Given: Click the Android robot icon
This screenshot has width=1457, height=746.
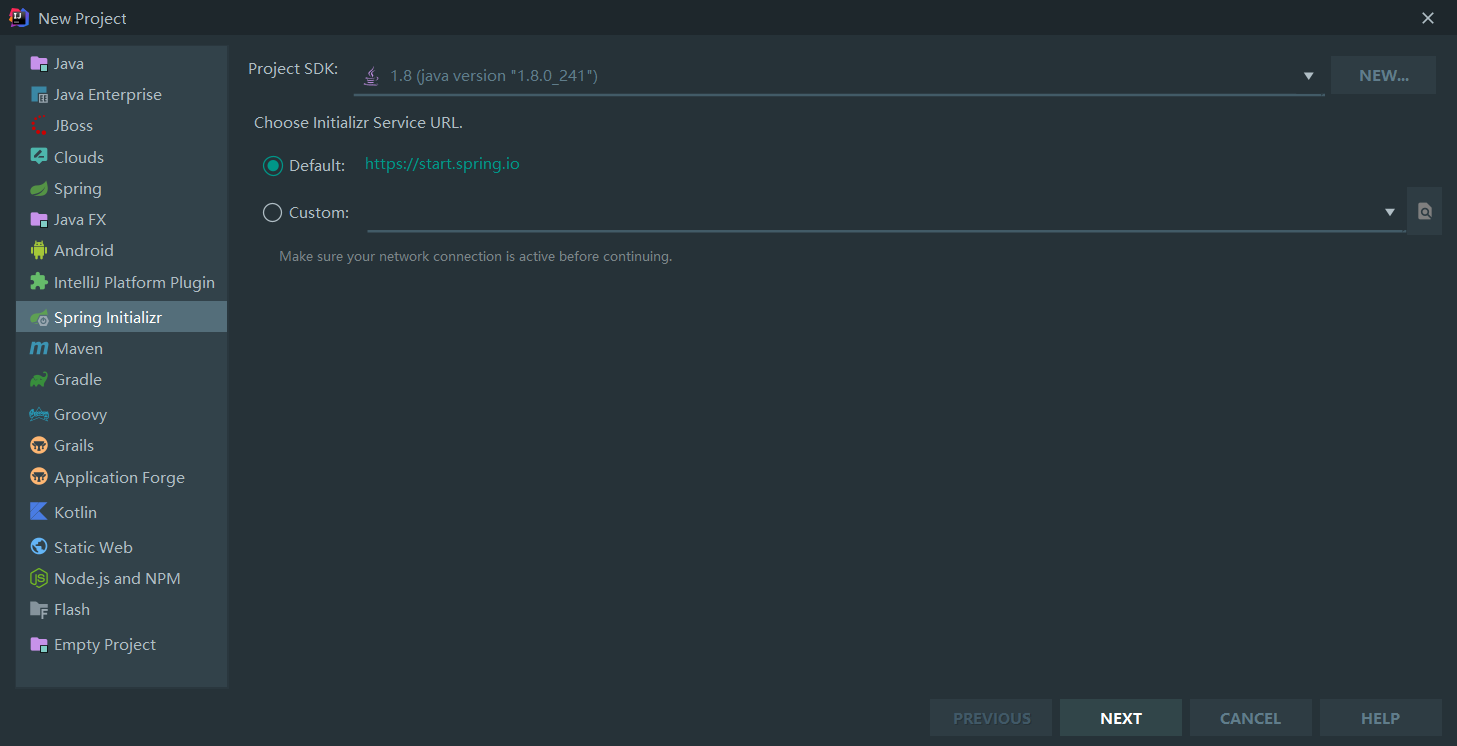Looking at the screenshot, I should tap(39, 251).
